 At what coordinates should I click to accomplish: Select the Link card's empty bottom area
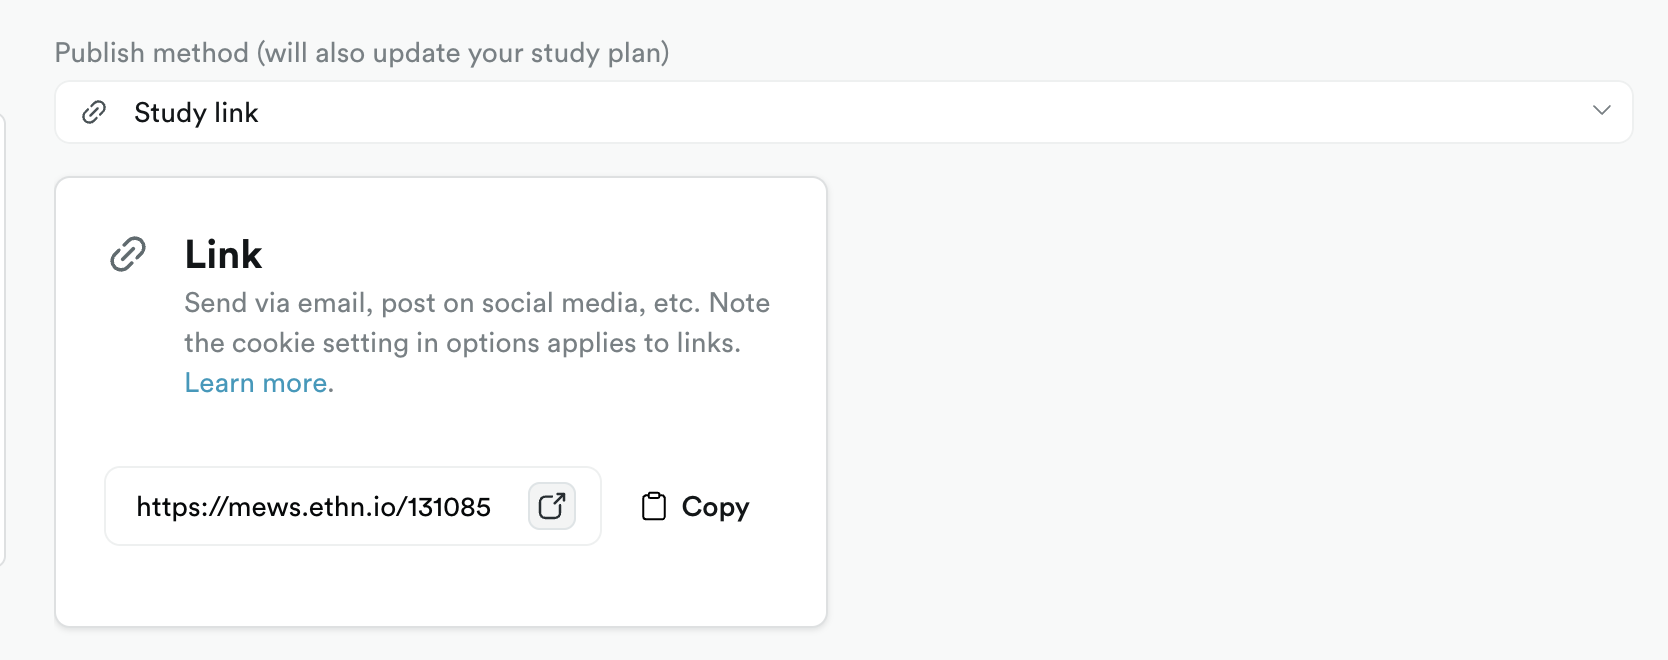[441, 586]
